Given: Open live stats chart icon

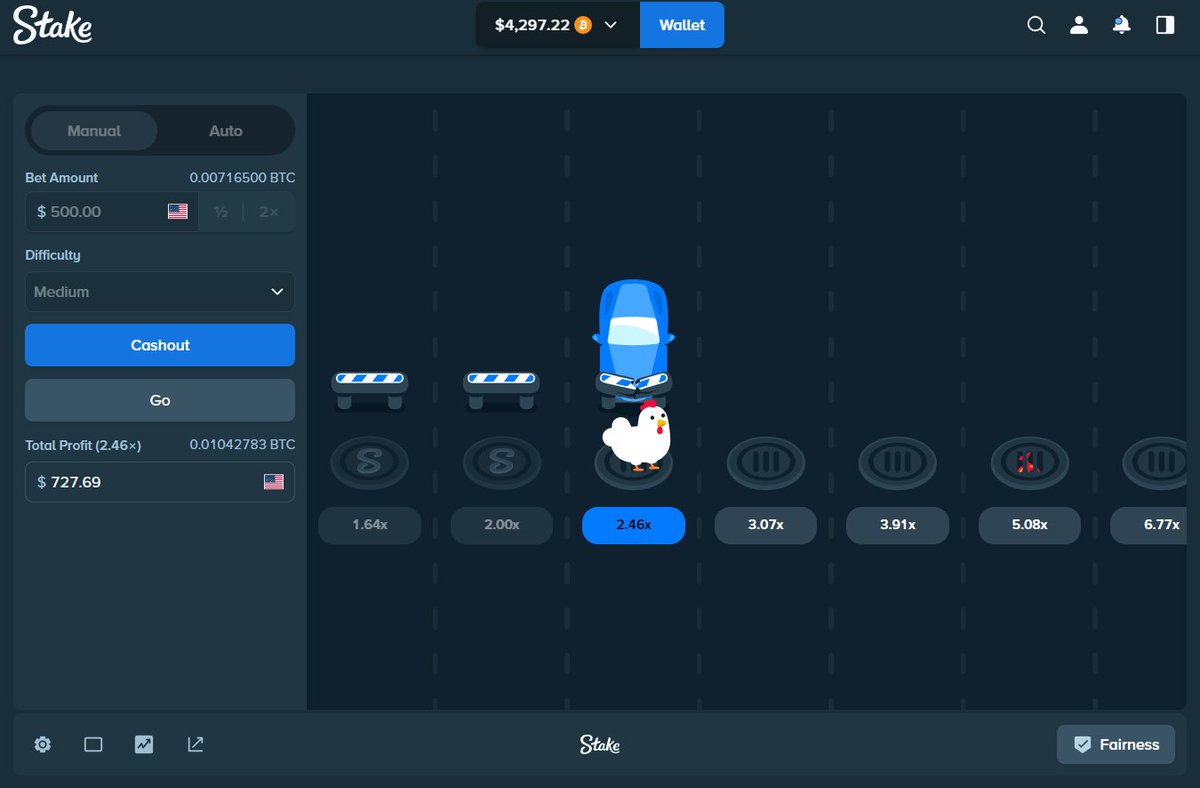Looking at the screenshot, I should coord(144,744).
